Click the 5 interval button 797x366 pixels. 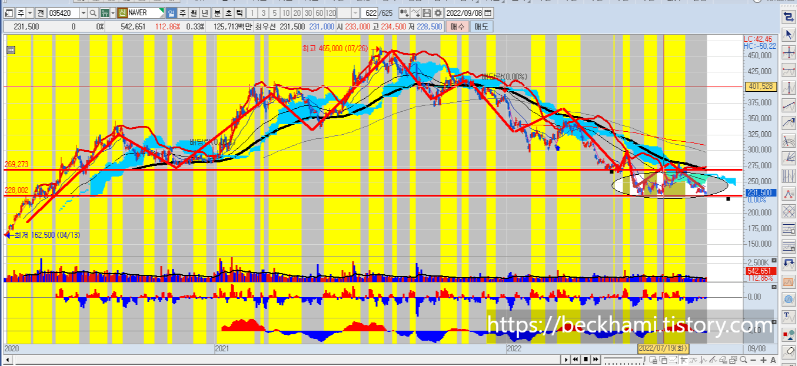point(274,13)
